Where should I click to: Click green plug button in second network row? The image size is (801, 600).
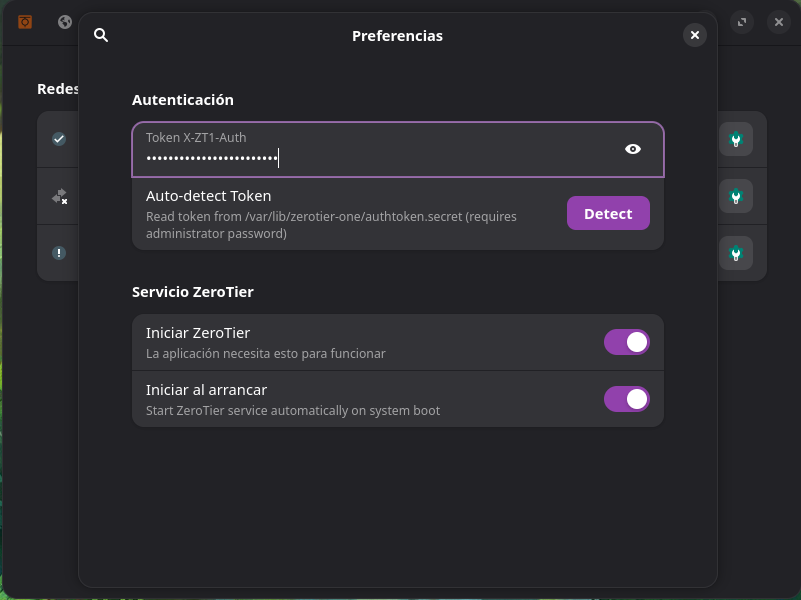point(736,196)
